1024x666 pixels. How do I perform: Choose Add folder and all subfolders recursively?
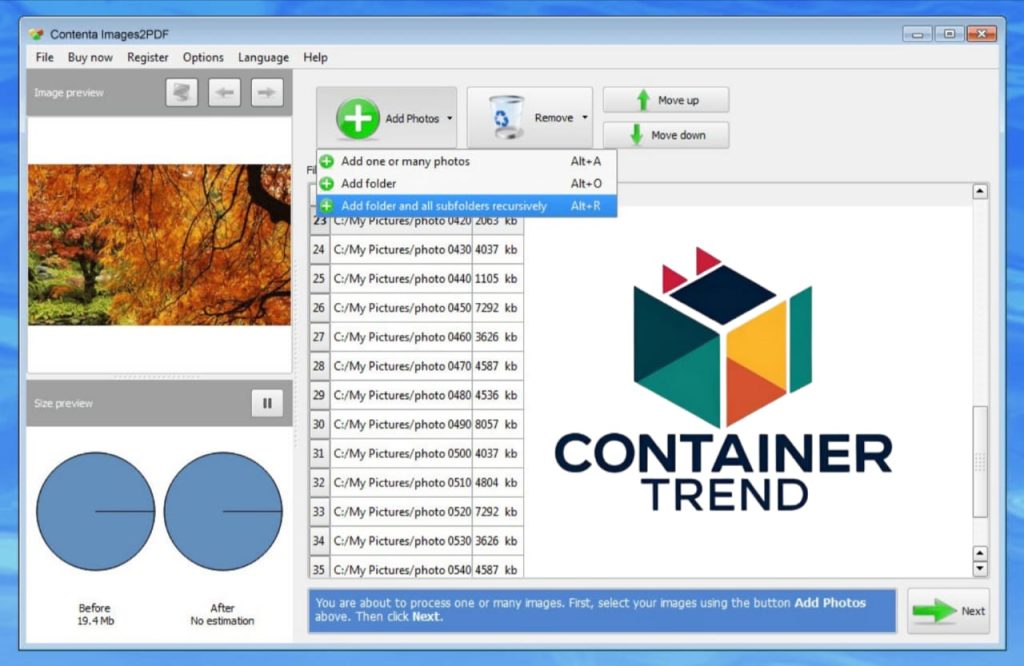[466, 206]
